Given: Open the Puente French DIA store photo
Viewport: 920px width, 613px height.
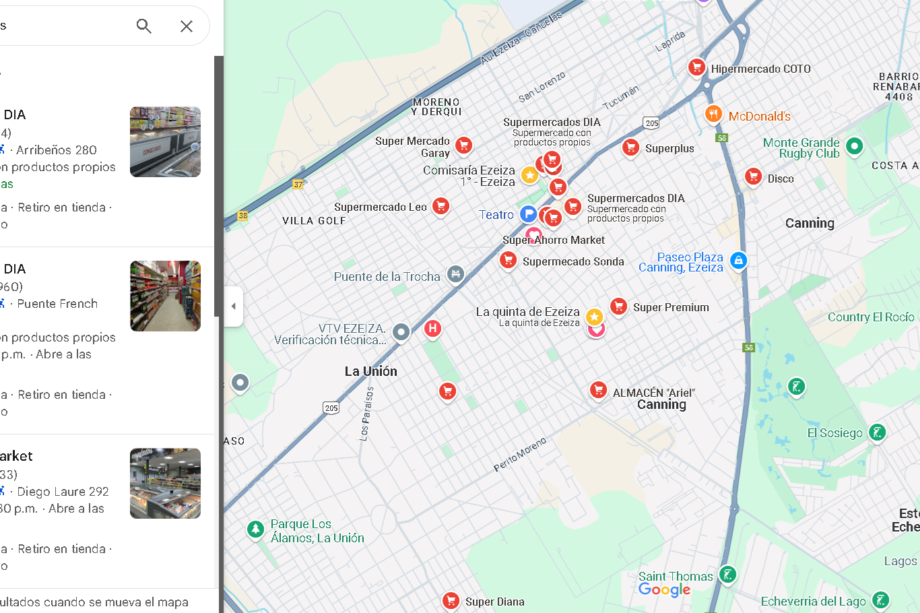Looking at the screenshot, I should tap(165, 296).
